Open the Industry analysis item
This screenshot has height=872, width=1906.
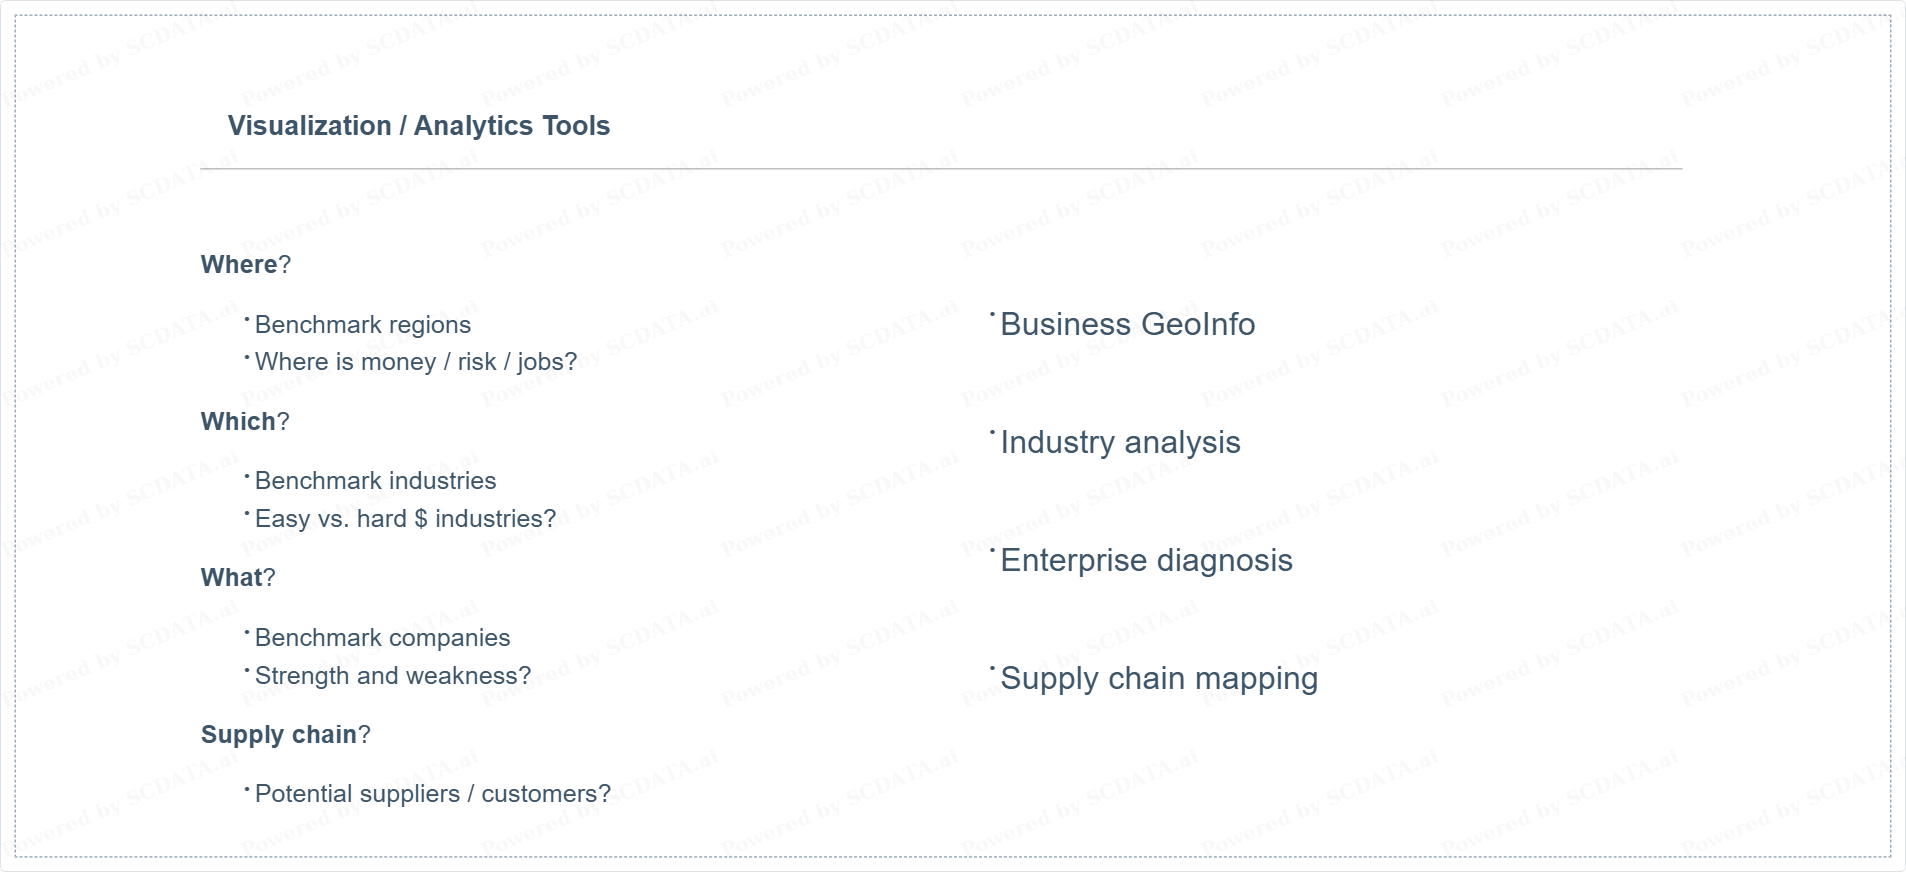(1120, 443)
